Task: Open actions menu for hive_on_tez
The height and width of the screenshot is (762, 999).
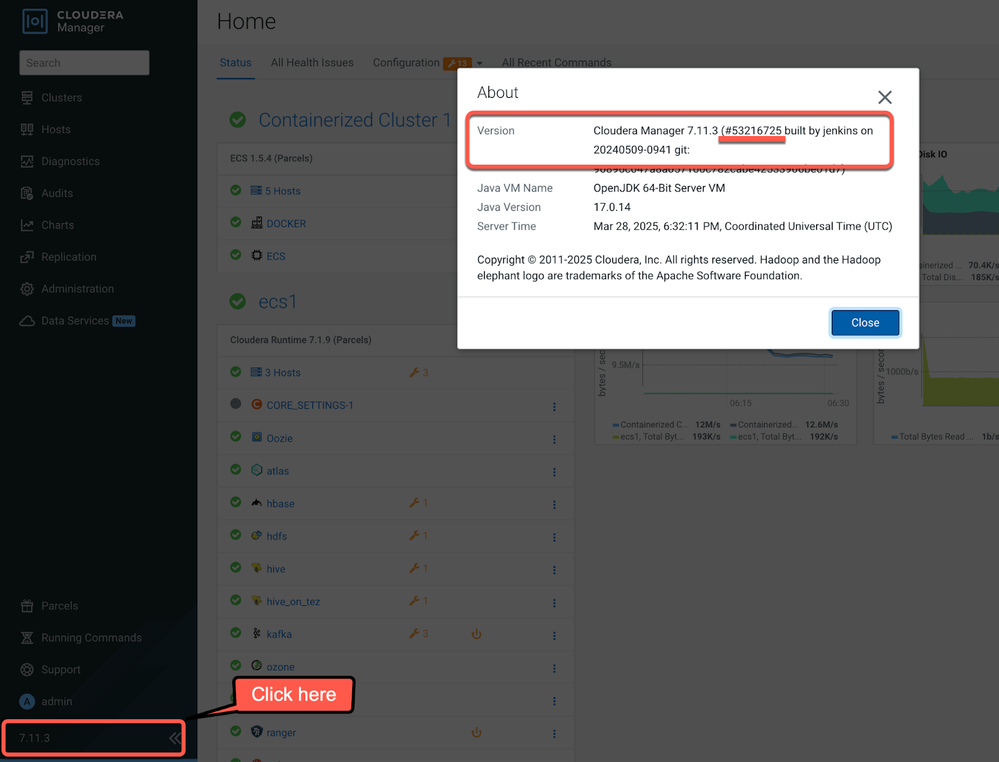Action: [554, 602]
